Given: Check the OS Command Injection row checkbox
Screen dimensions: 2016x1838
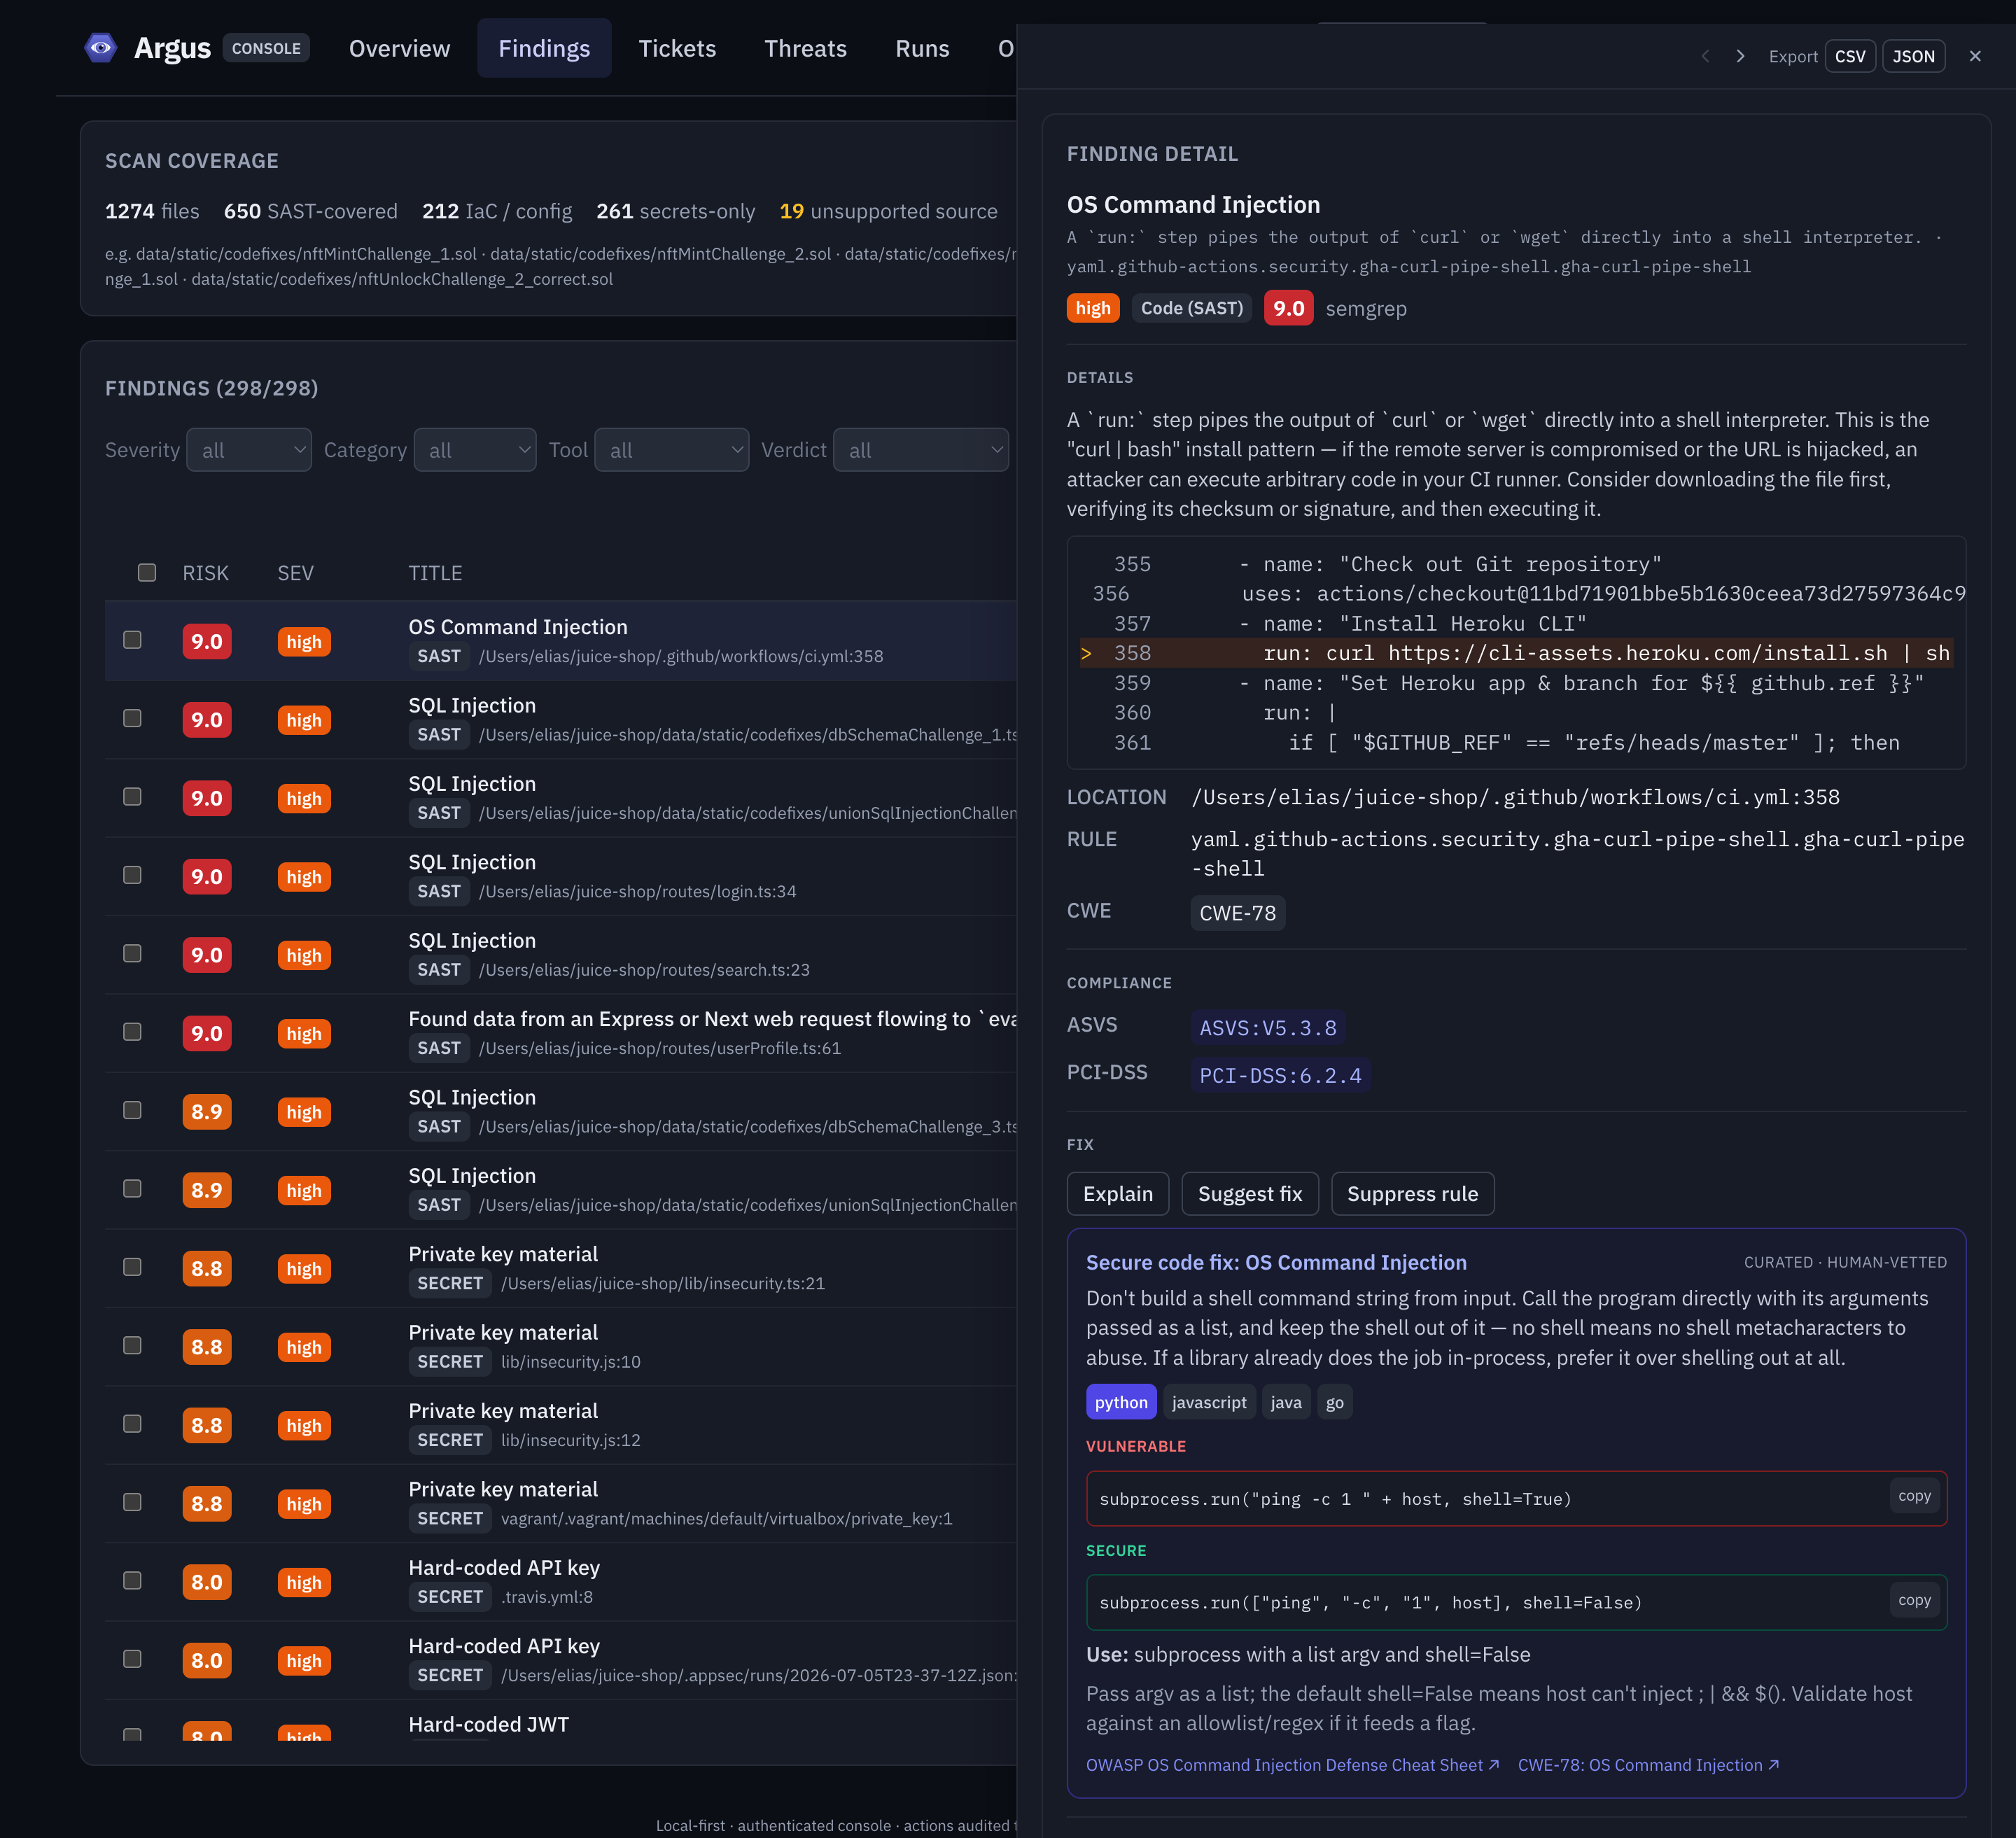Looking at the screenshot, I should [132, 640].
